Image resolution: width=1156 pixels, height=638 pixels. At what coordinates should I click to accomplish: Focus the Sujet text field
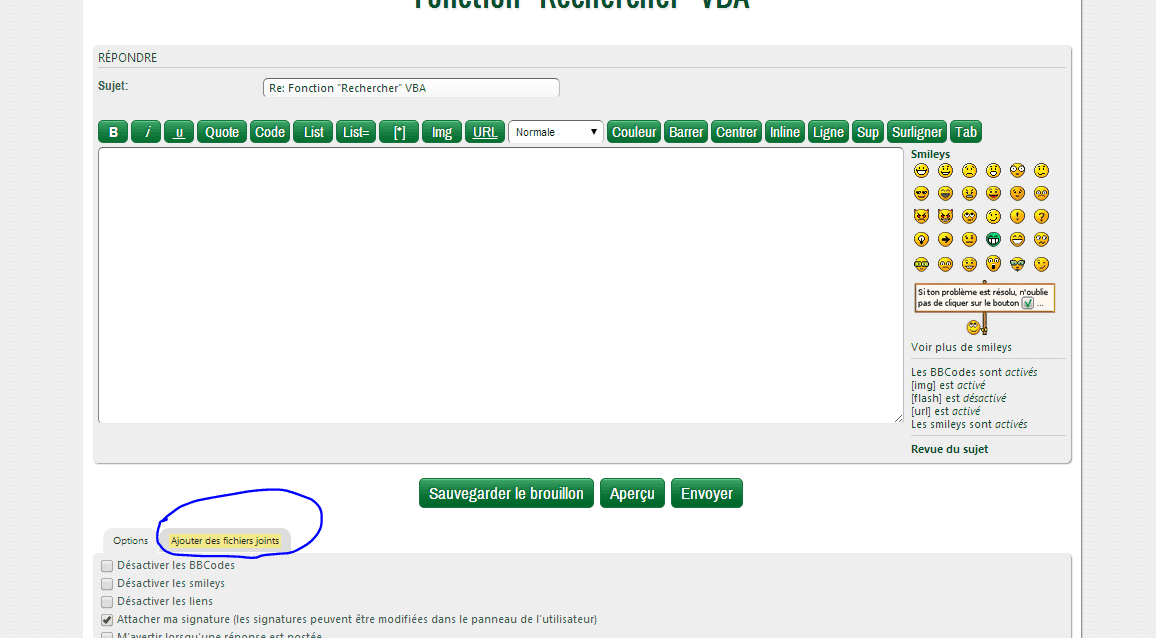[411, 88]
